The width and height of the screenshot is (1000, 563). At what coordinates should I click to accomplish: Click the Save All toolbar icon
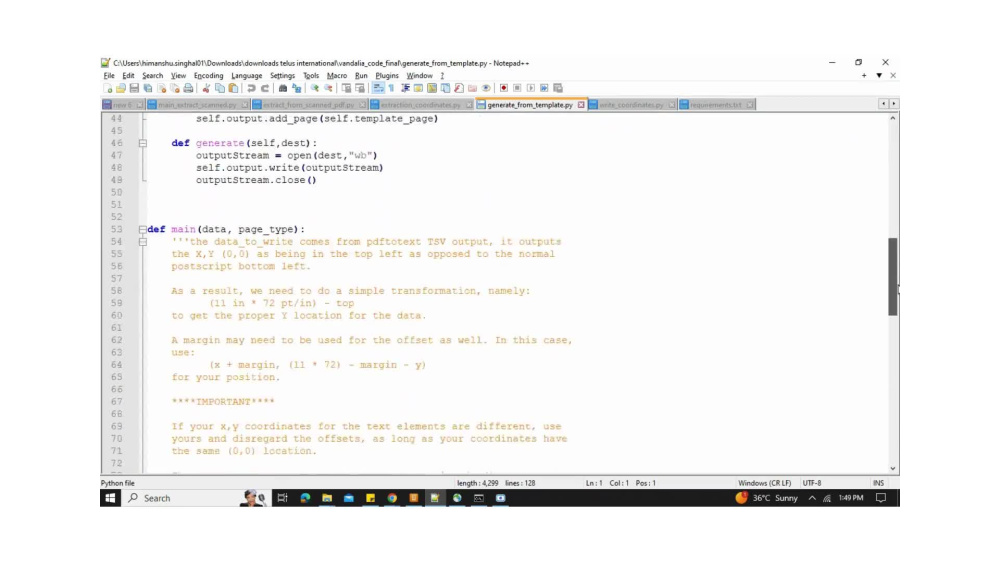point(148,88)
